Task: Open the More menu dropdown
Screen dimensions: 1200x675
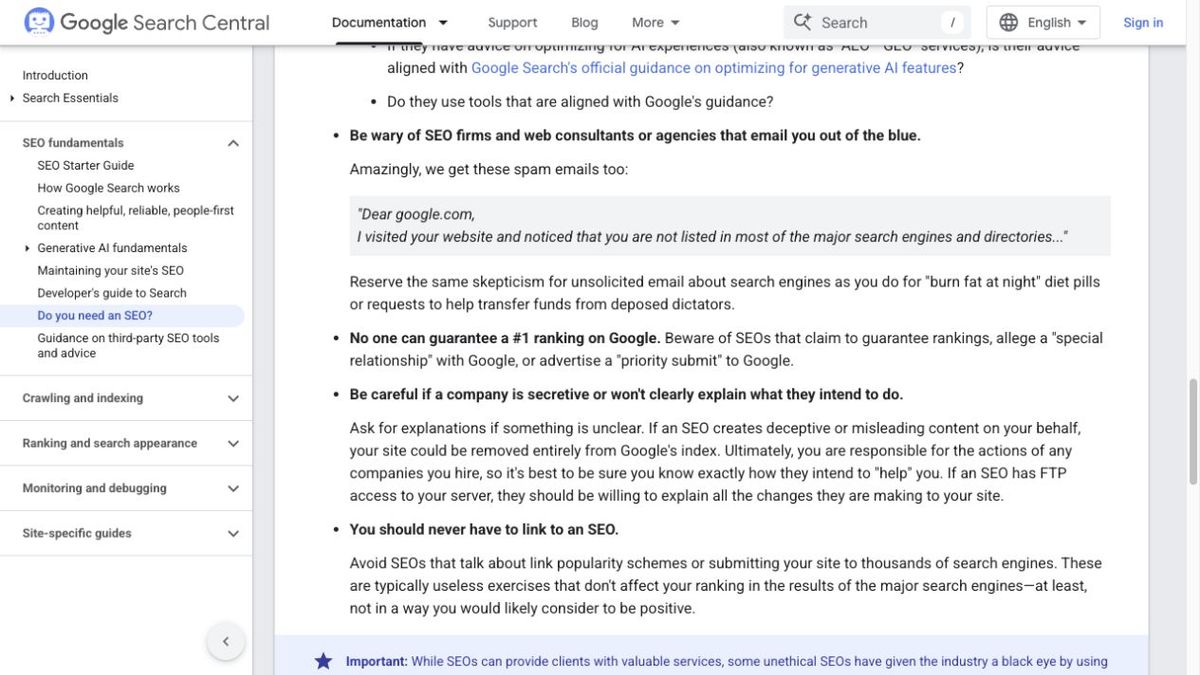Action: point(656,22)
